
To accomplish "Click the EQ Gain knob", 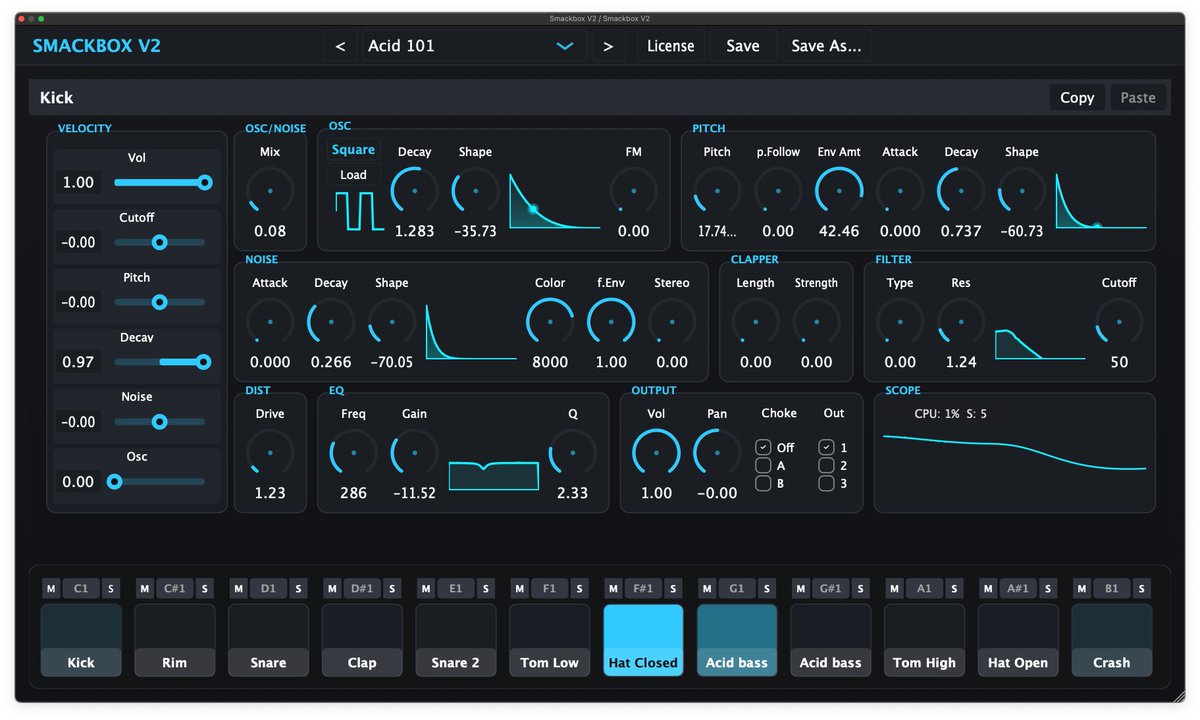I will coord(414,452).
